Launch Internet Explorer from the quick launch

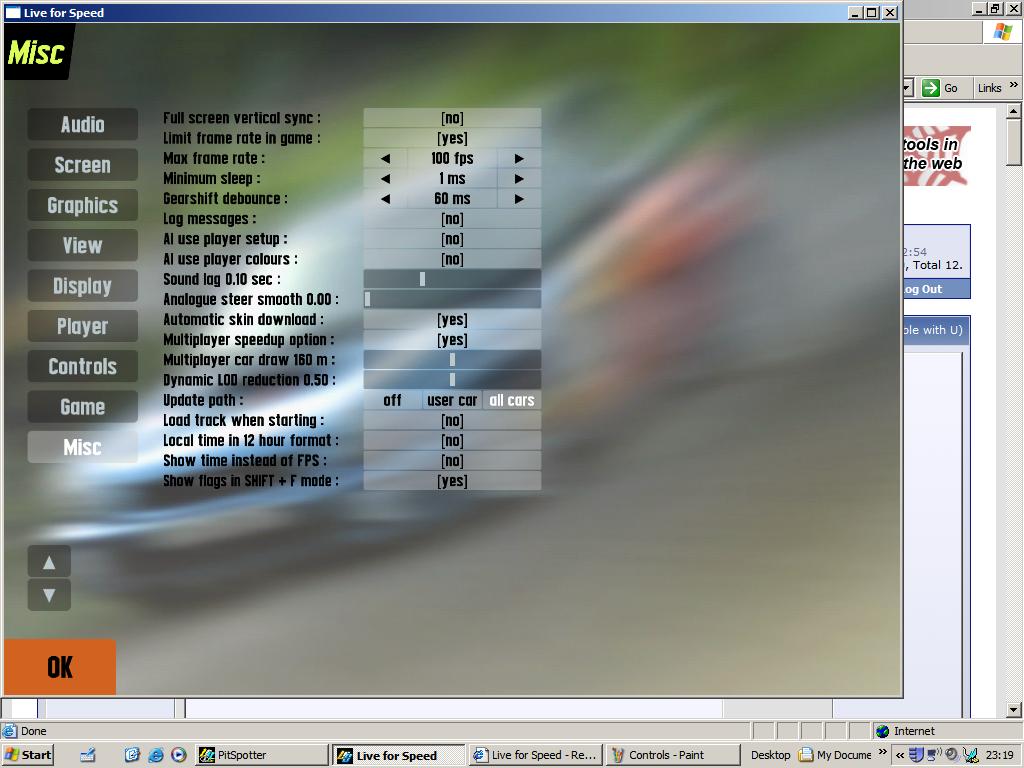tap(155, 755)
